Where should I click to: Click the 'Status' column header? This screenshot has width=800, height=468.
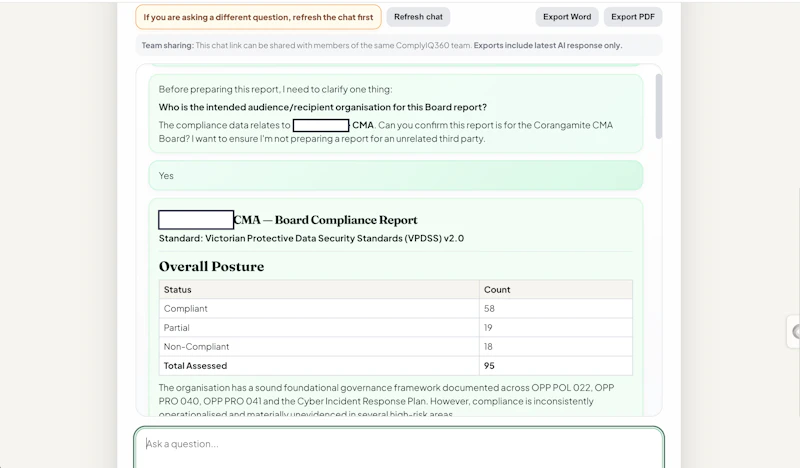coord(178,289)
